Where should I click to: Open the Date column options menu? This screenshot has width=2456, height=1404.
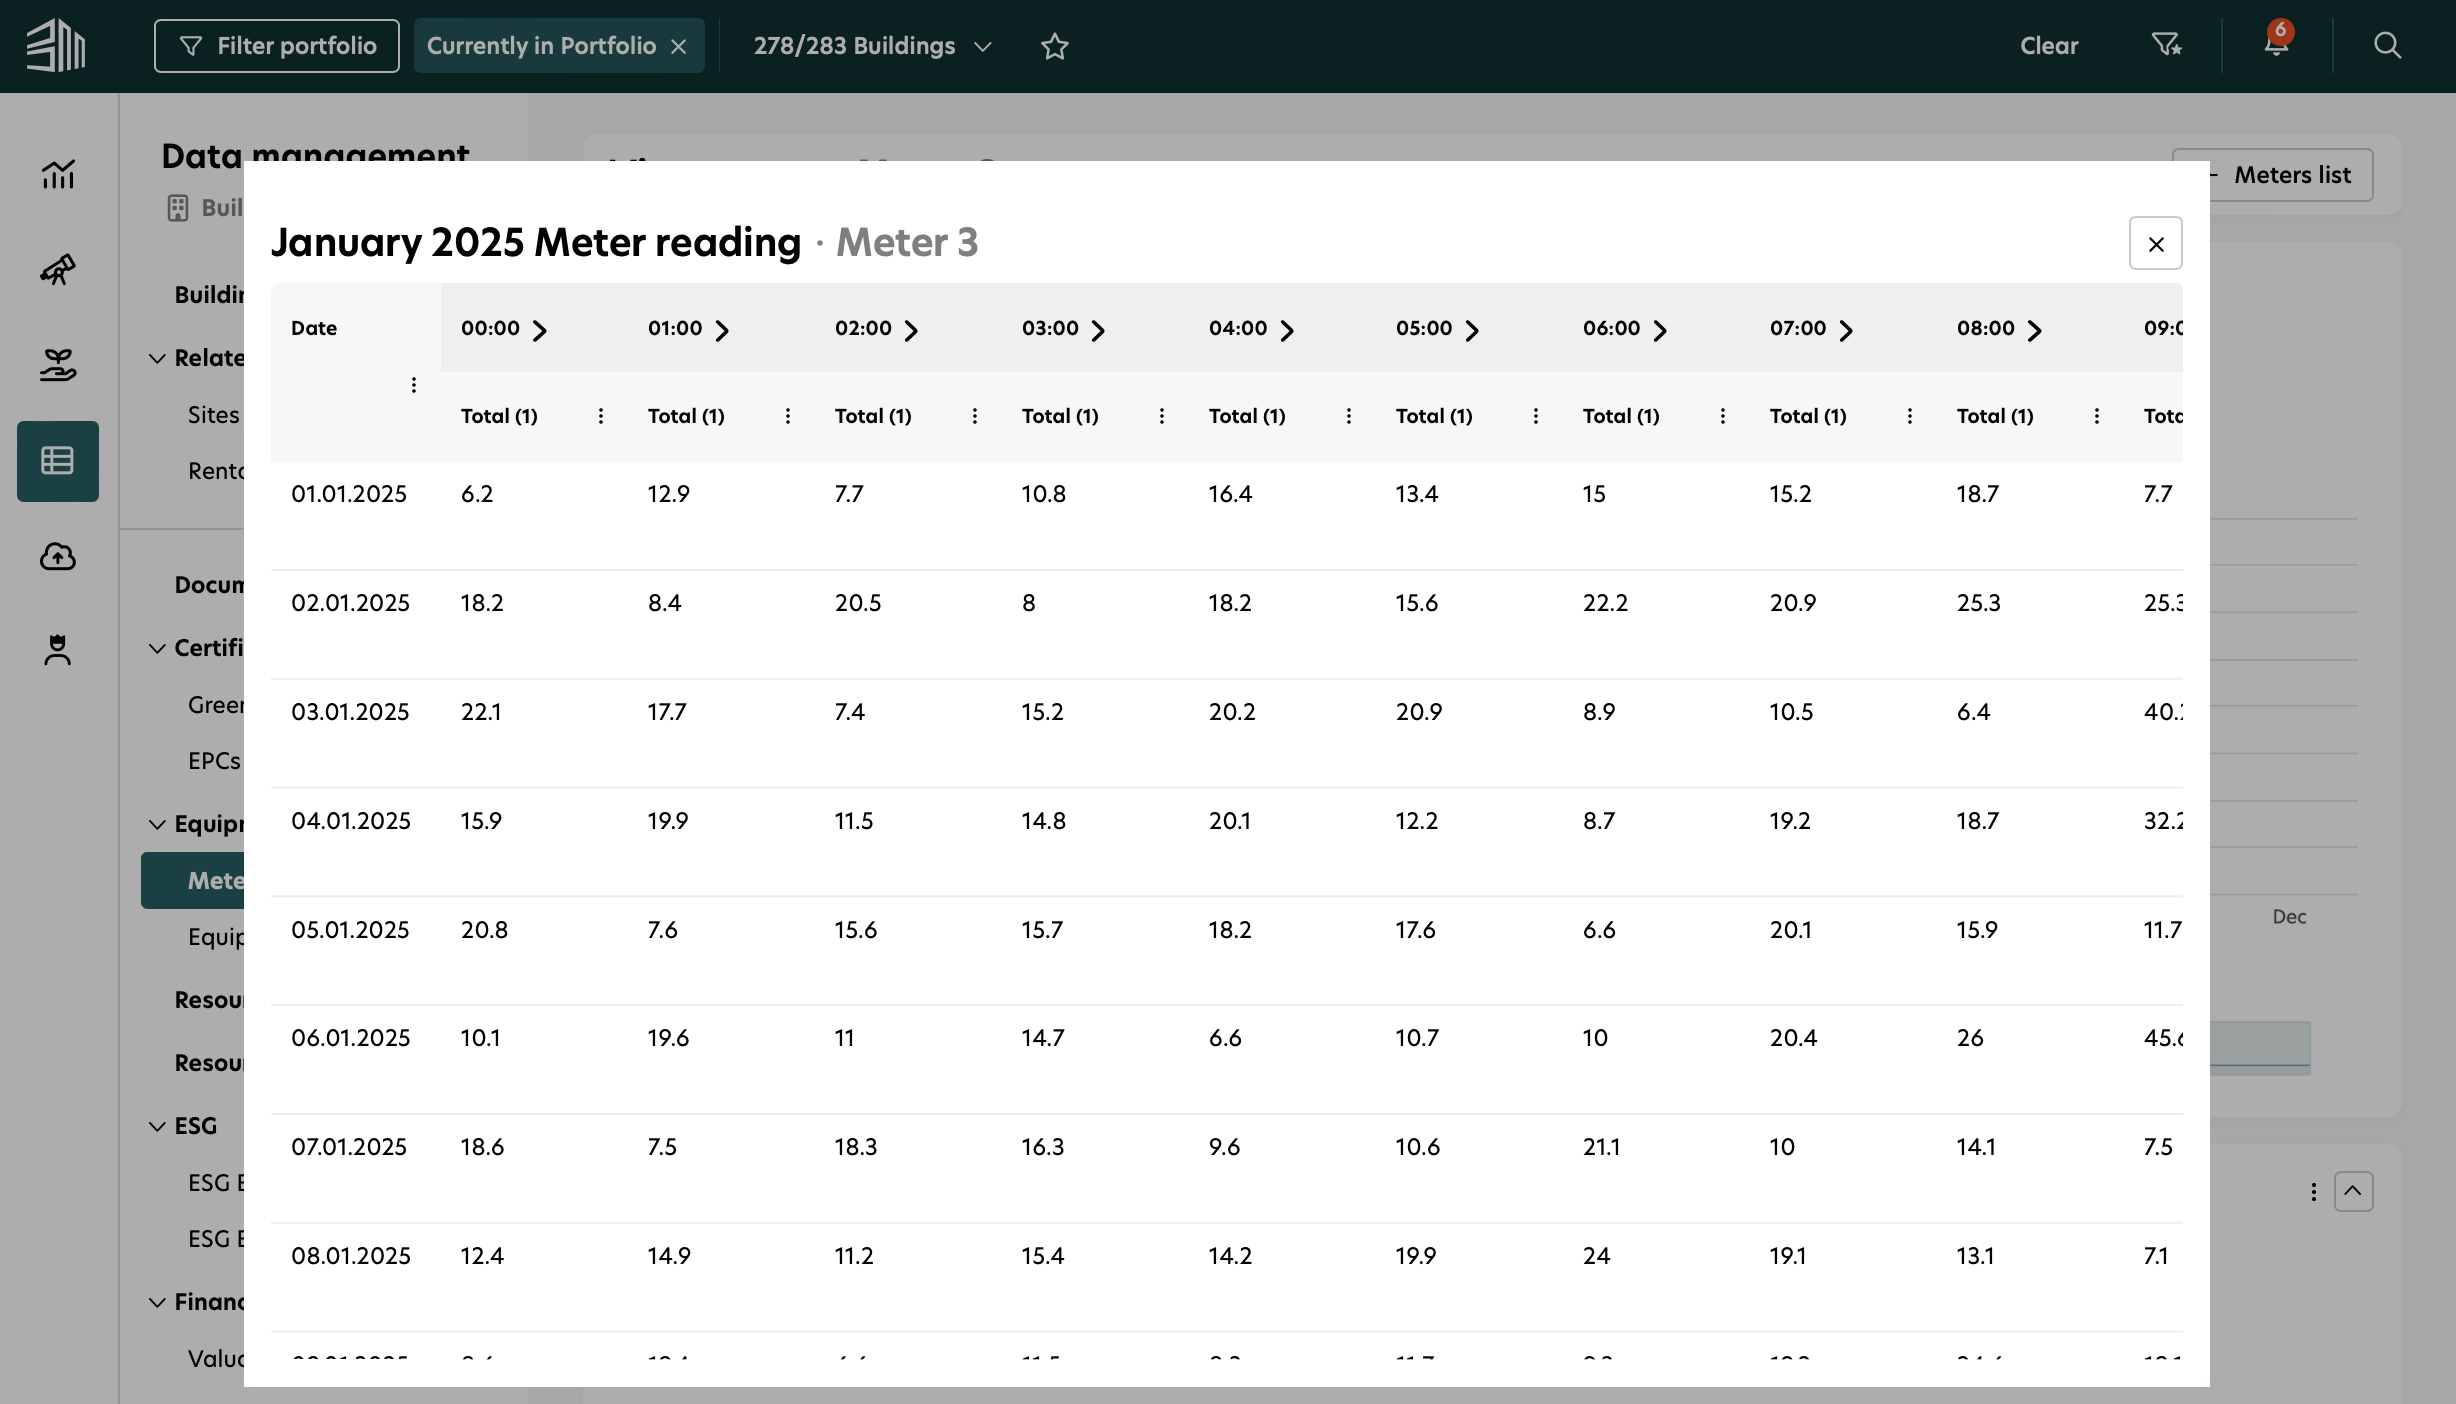413,385
